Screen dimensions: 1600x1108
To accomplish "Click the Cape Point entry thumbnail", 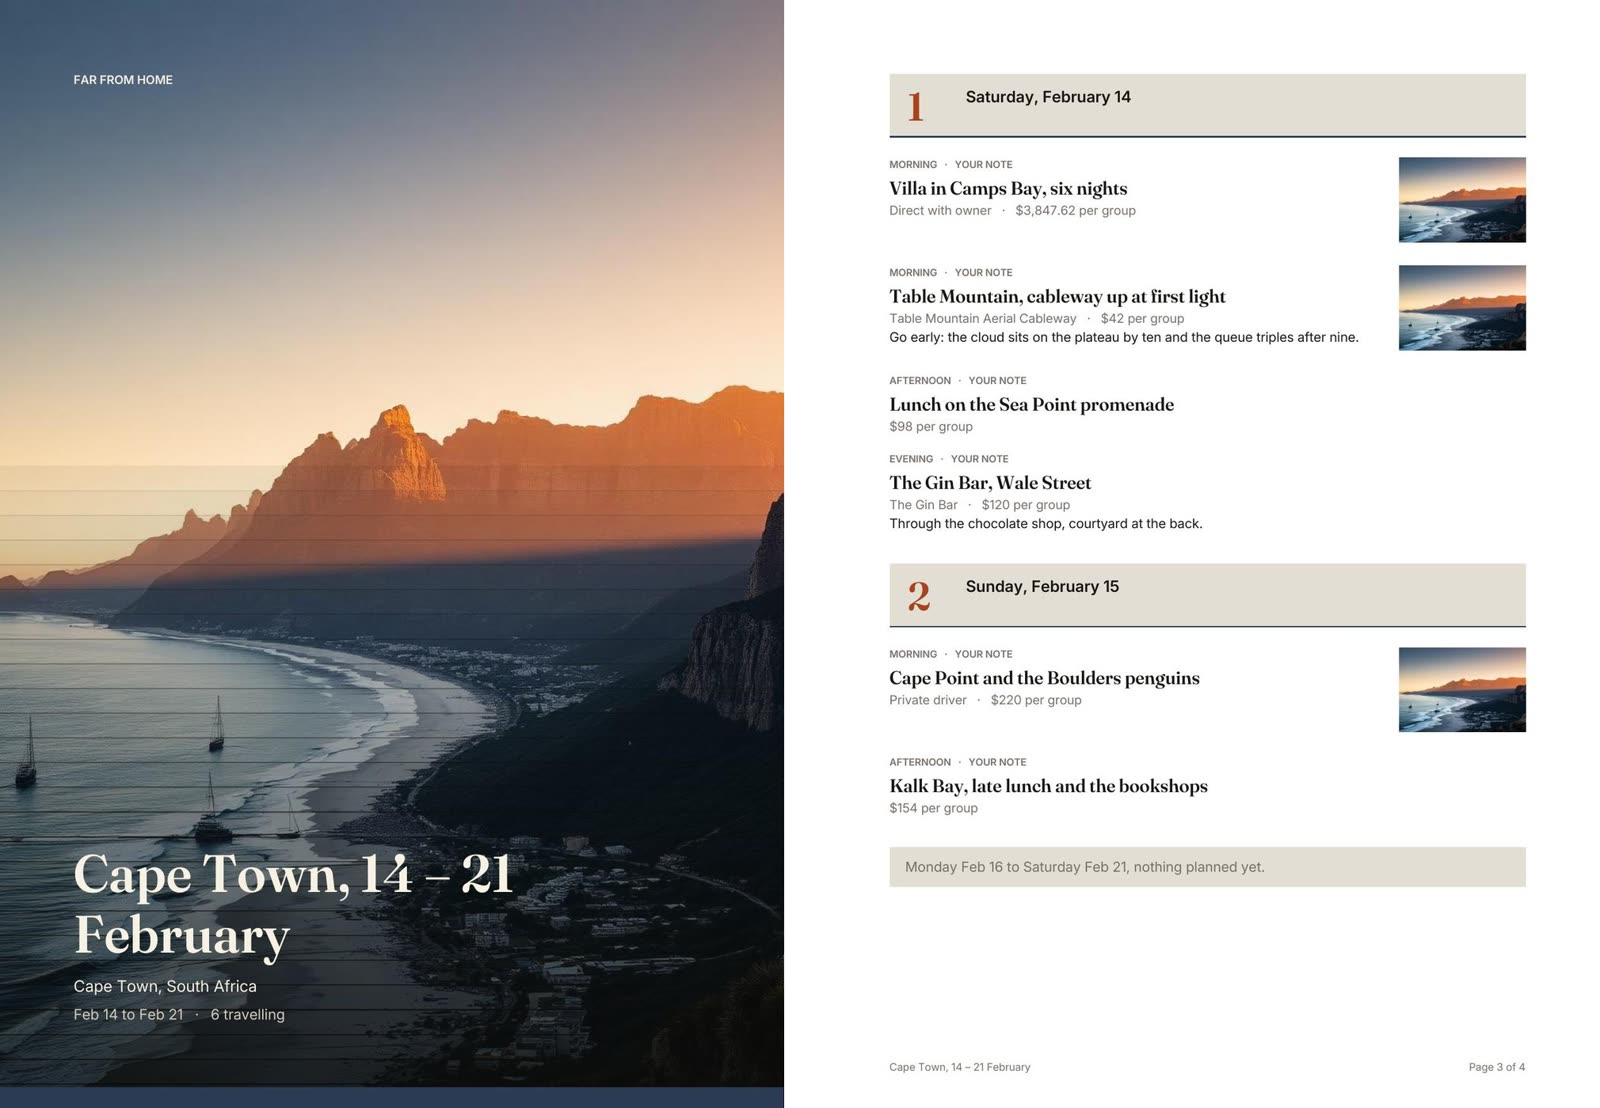I will click(x=1462, y=690).
